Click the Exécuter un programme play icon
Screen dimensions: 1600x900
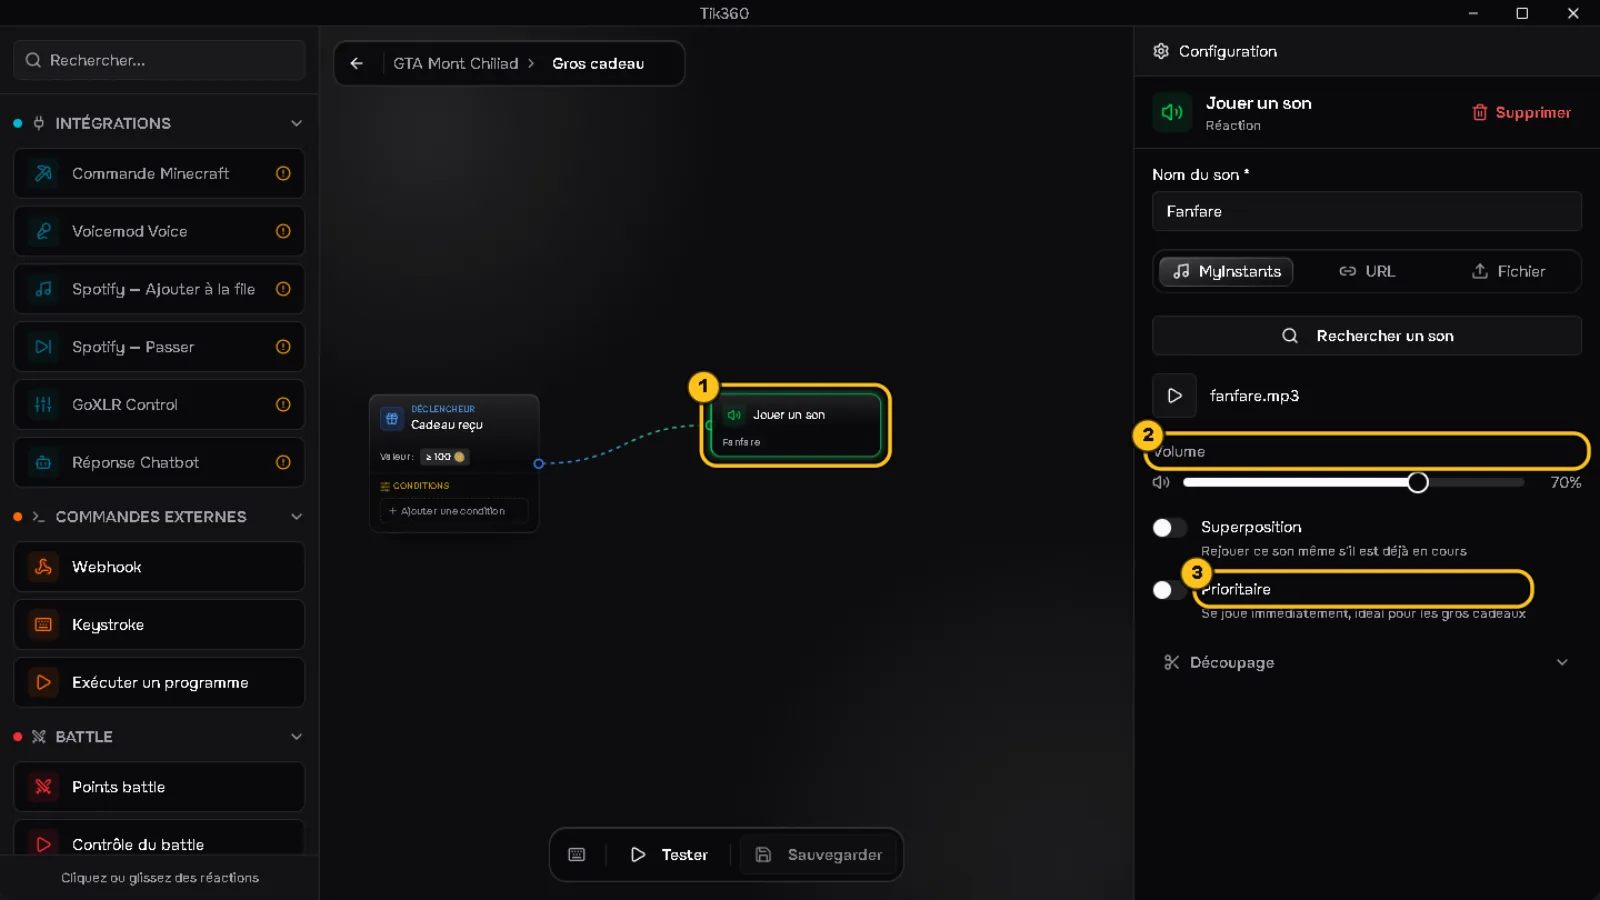[x=43, y=683]
